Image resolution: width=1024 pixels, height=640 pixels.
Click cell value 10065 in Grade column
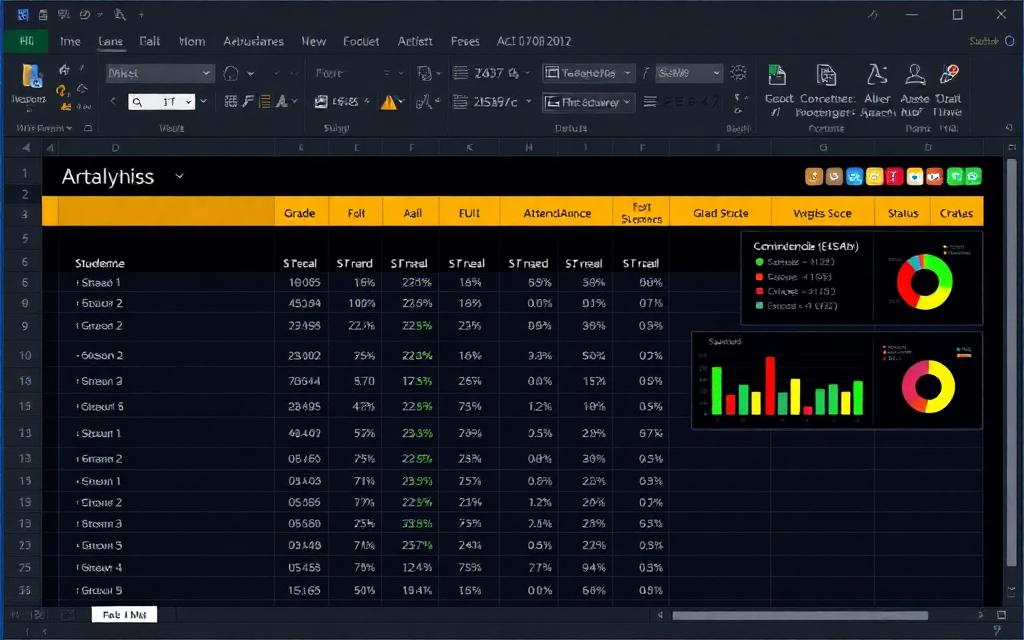pos(304,283)
